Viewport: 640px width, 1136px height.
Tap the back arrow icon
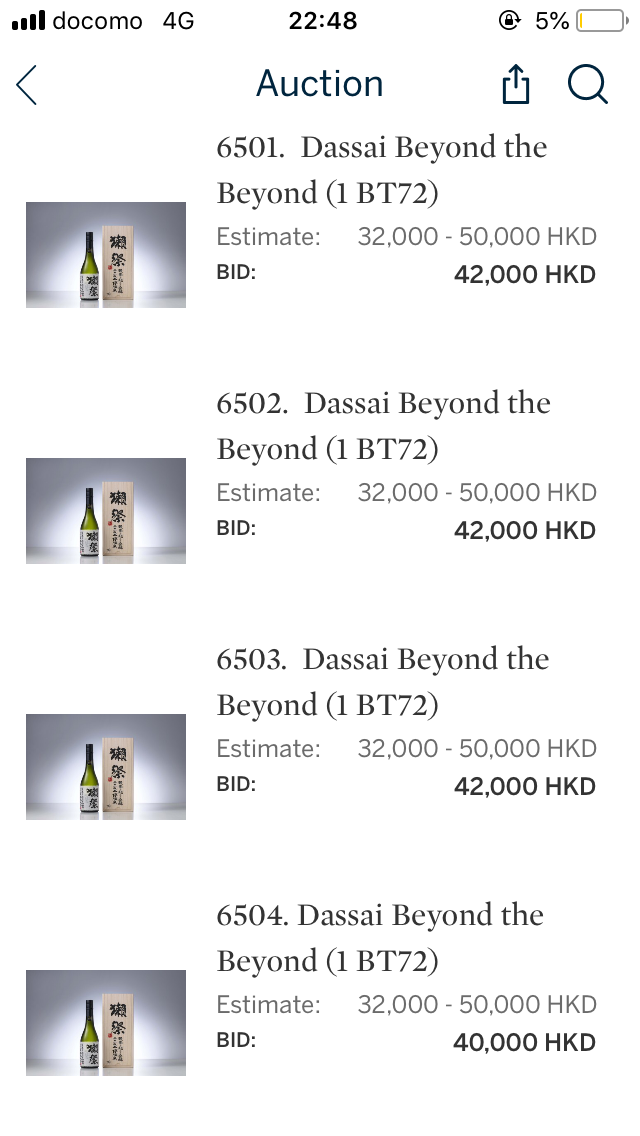pos(27,85)
